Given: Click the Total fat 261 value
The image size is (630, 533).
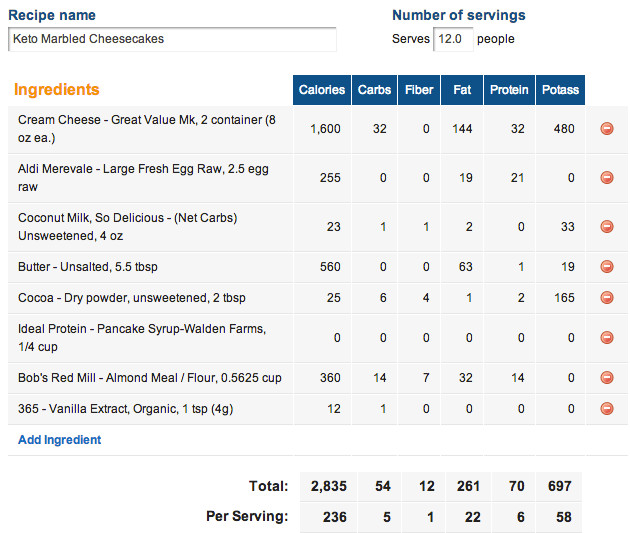Looking at the screenshot, I should pos(468,486).
